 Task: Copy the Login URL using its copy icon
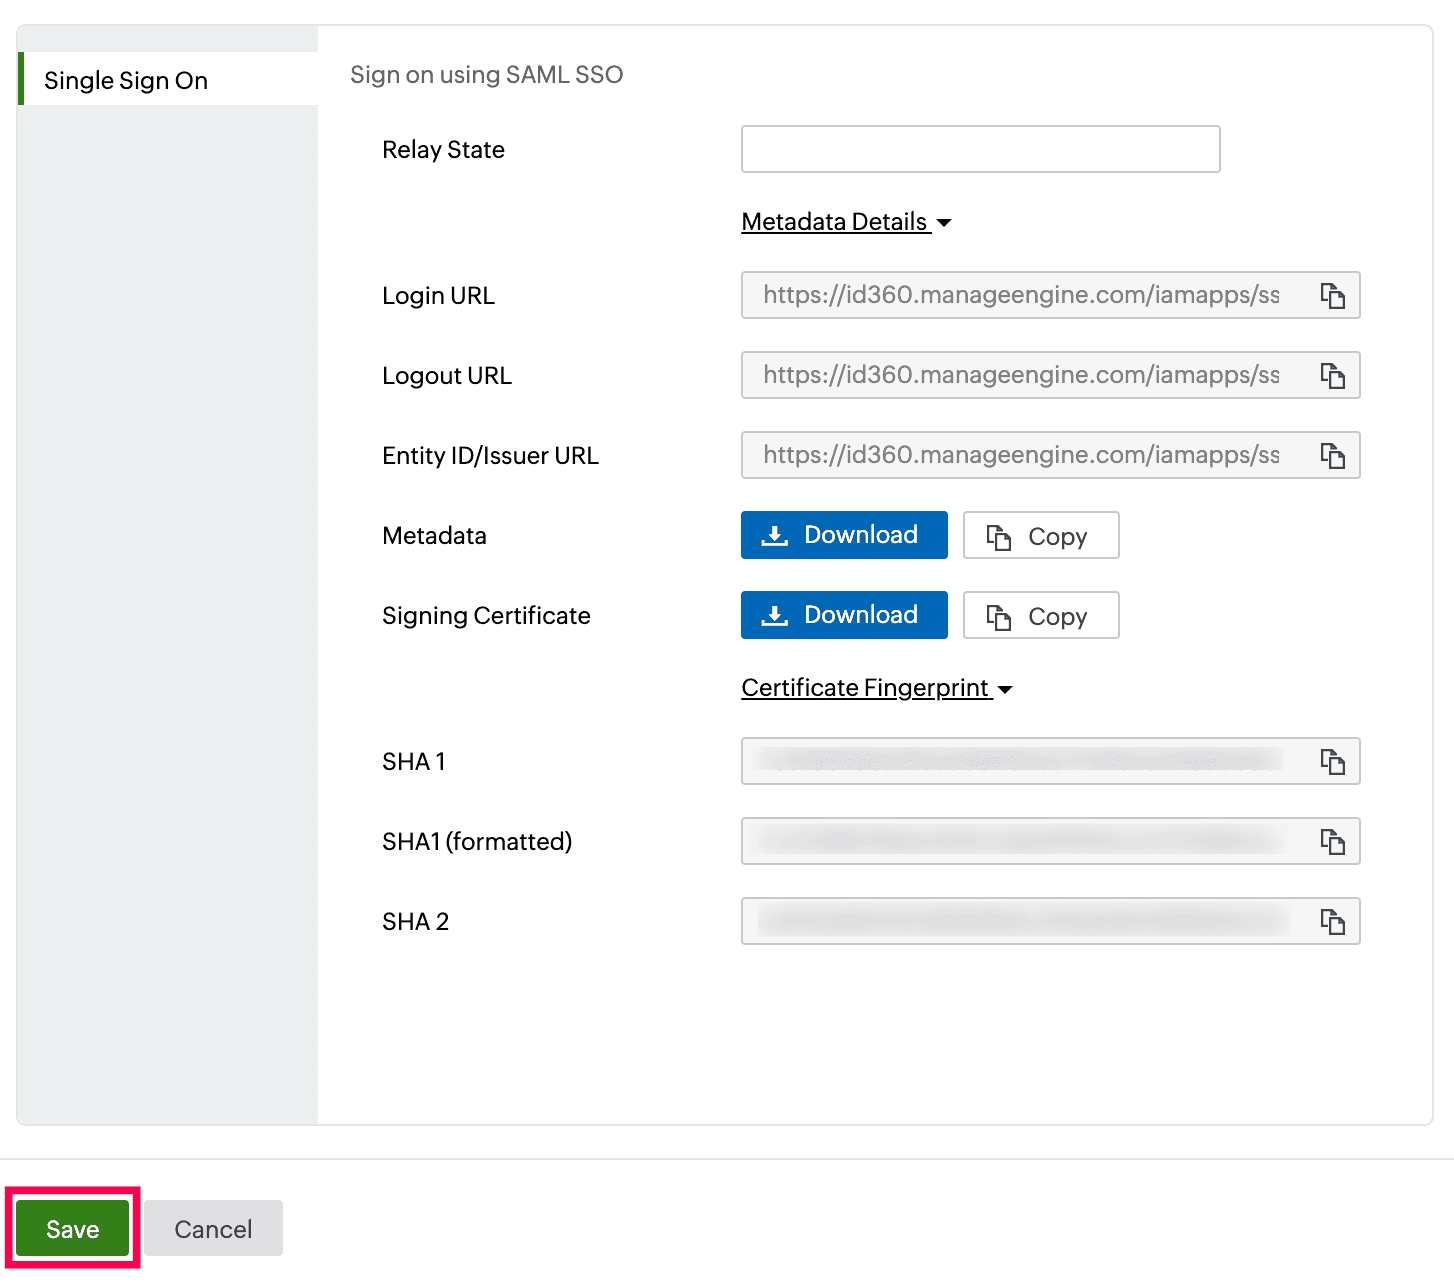pyautogui.click(x=1333, y=295)
